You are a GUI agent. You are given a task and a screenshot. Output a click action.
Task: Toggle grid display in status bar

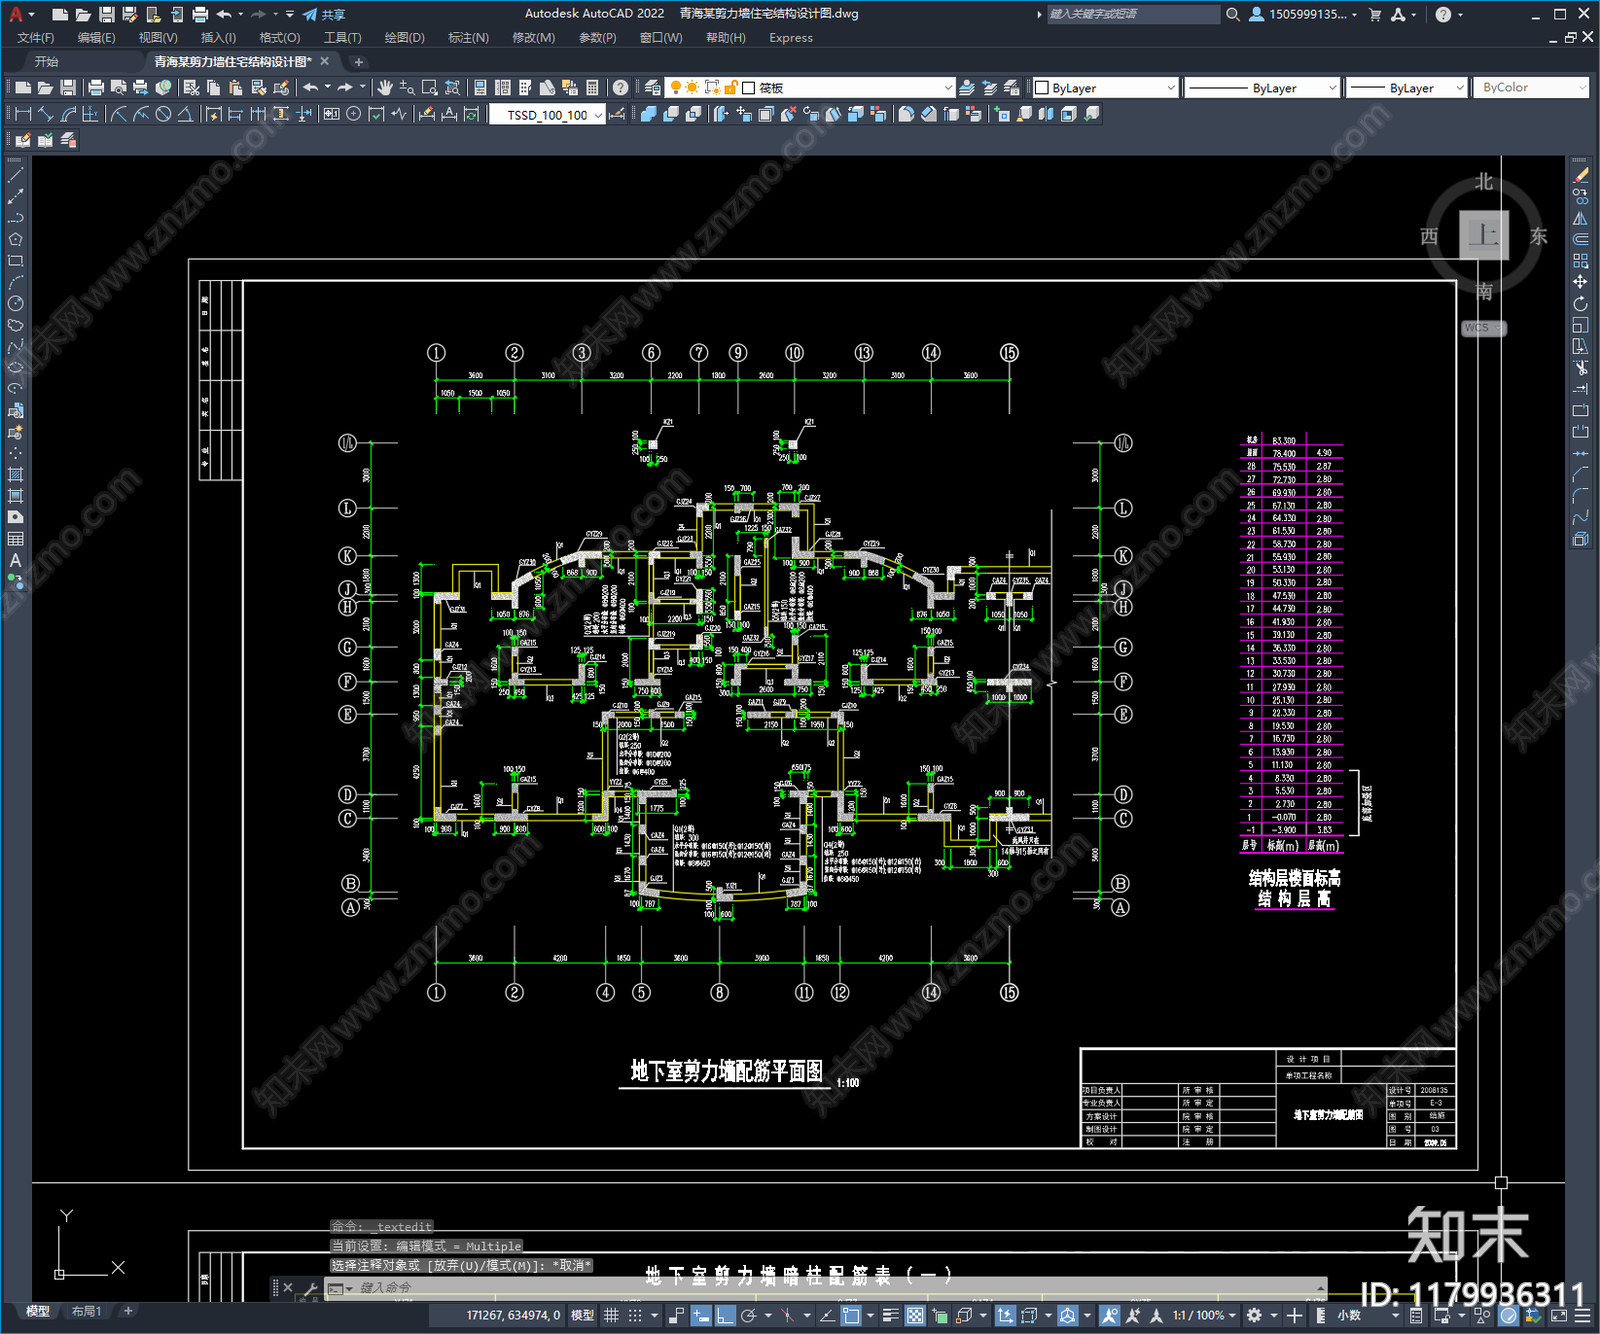pos(611,1315)
